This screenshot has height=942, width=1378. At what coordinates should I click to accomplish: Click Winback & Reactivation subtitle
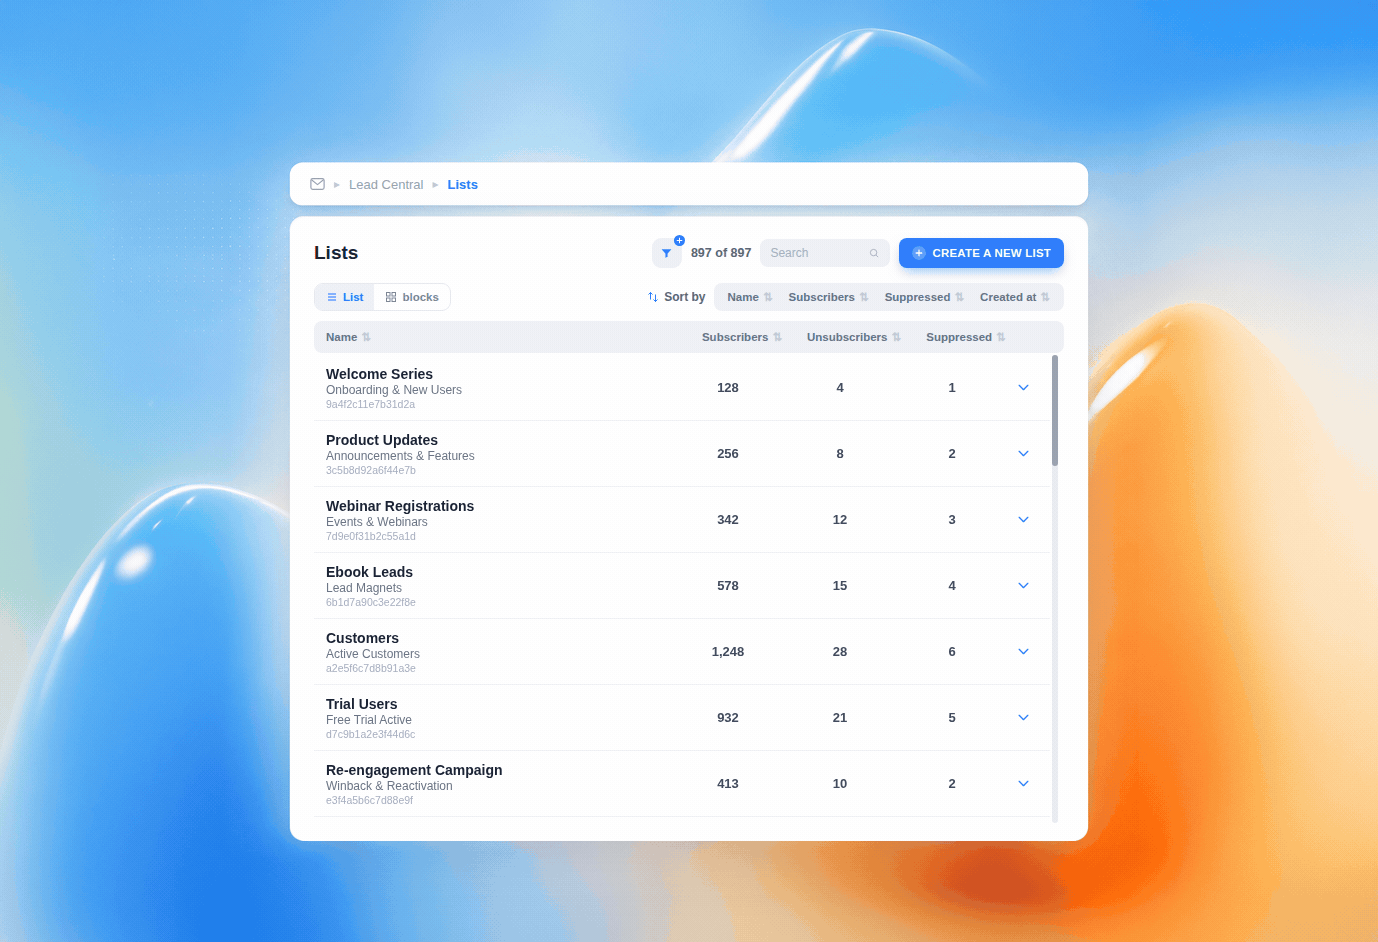[x=389, y=786]
